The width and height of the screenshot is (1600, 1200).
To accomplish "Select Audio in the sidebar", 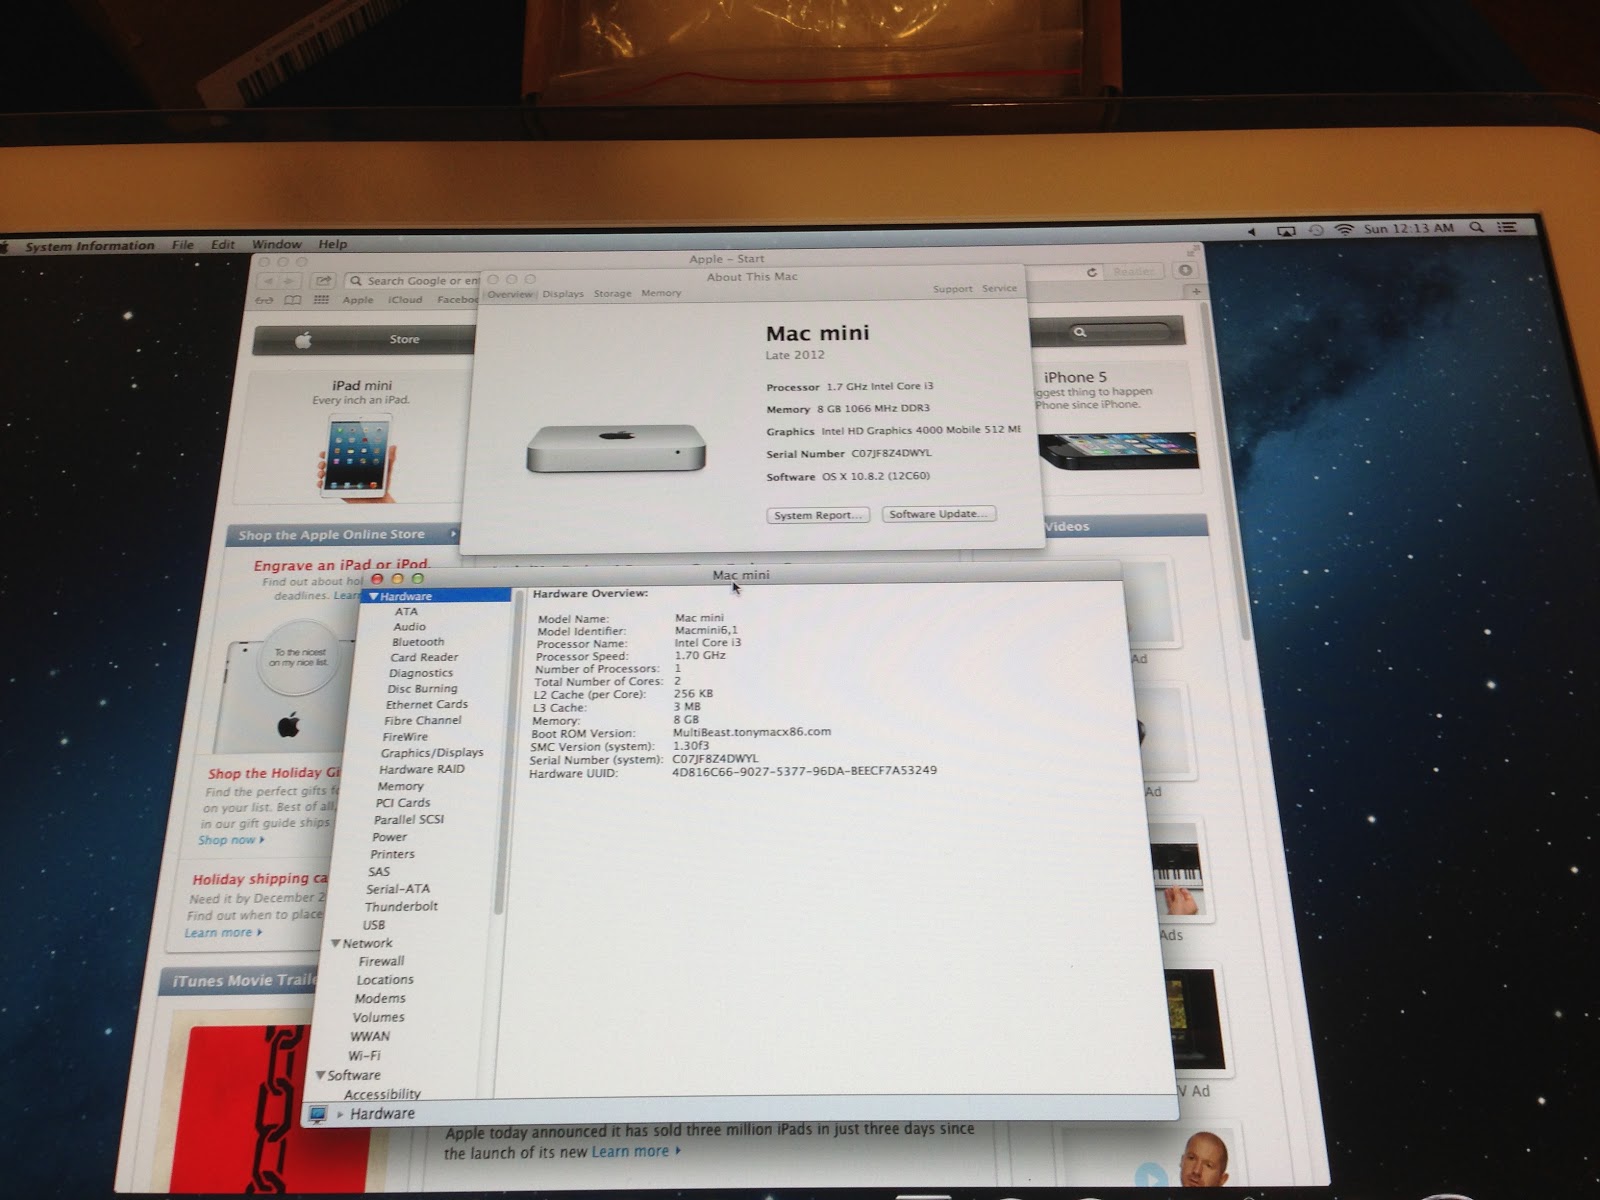I will pyautogui.click(x=409, y=627).
